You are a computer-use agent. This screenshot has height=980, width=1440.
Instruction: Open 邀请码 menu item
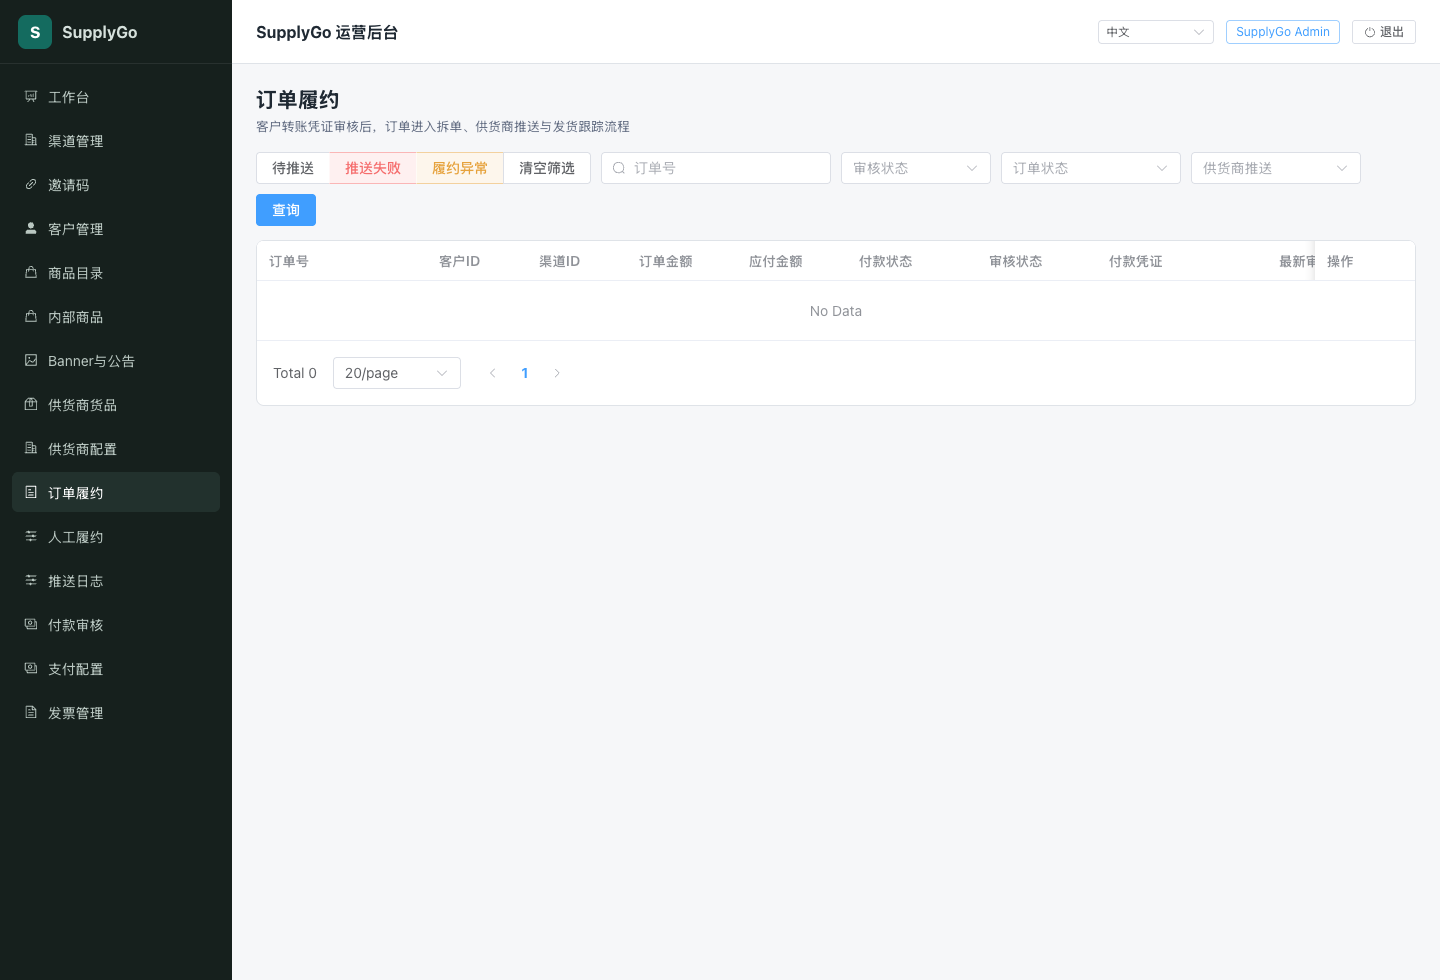[116, 184]
